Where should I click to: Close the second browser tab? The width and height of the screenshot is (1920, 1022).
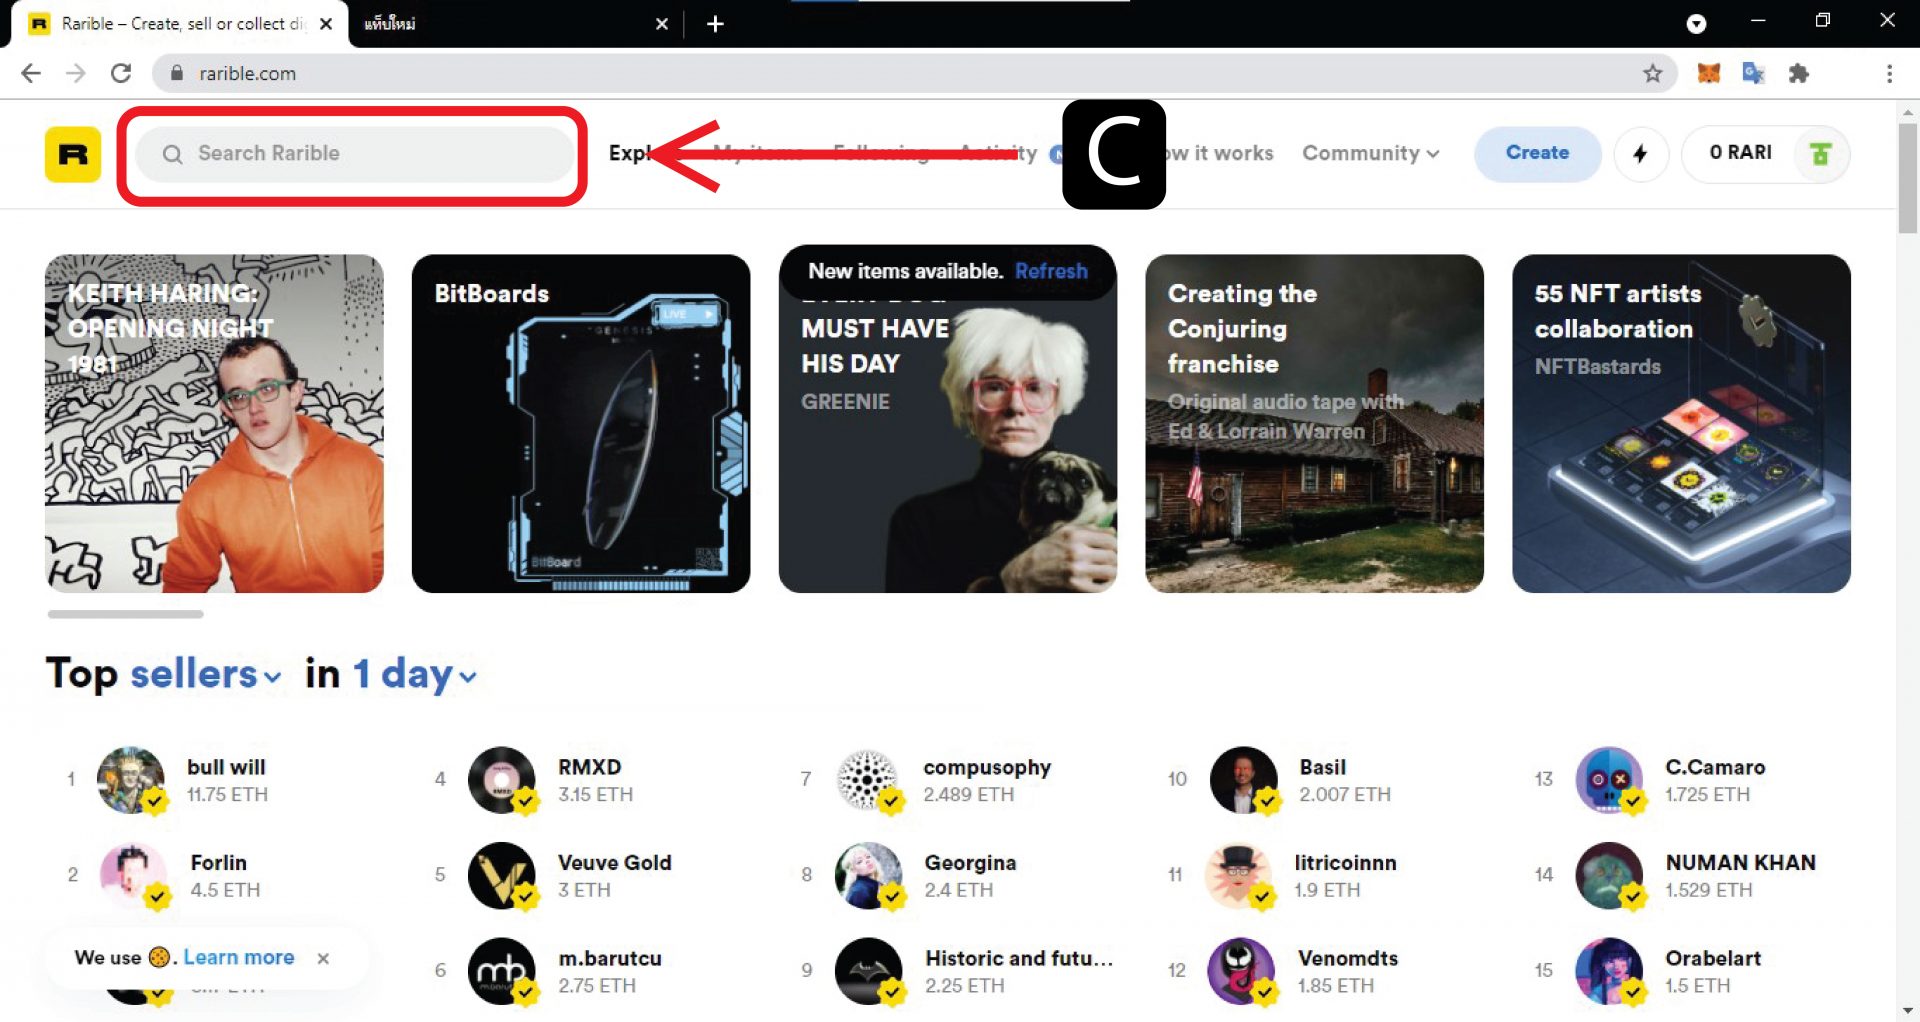point(661,24)
